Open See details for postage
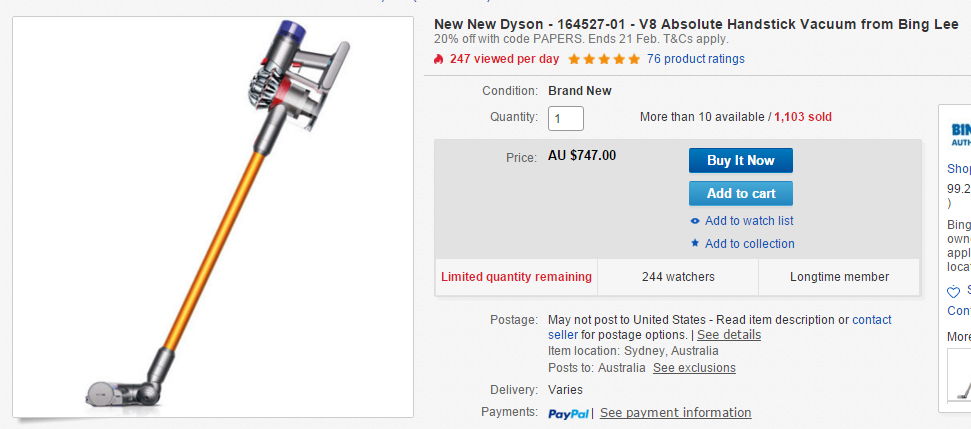Image resolution: width=971 pixels, height=429 pixels. (729, 335)
